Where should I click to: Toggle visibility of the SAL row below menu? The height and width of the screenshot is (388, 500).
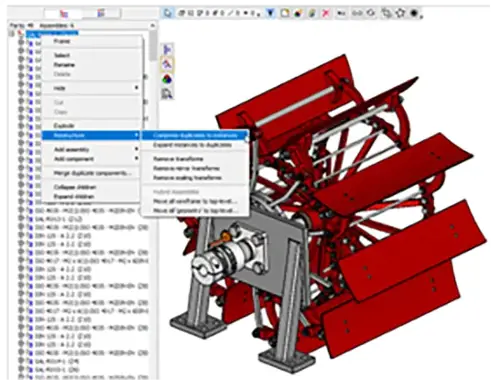(21, 219)
